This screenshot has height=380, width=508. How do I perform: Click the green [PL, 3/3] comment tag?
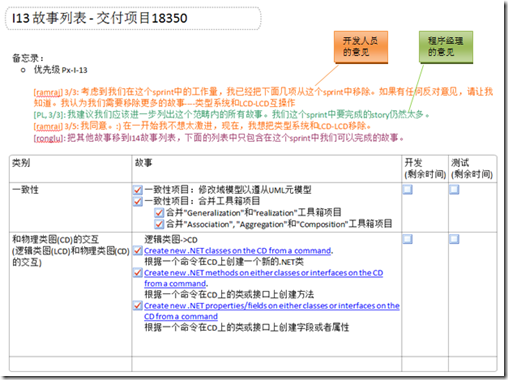pyautogui.click(x=49, y=115)
